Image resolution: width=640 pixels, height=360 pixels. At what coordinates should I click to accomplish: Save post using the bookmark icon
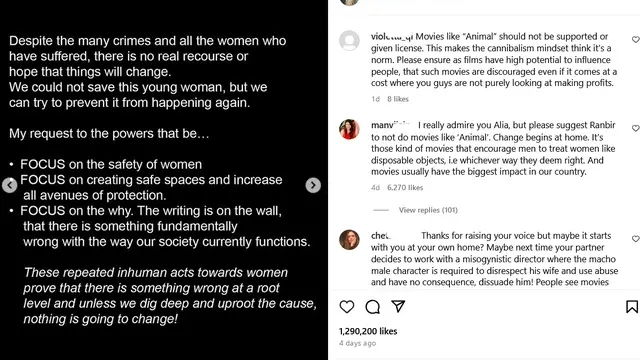[632, 307]
